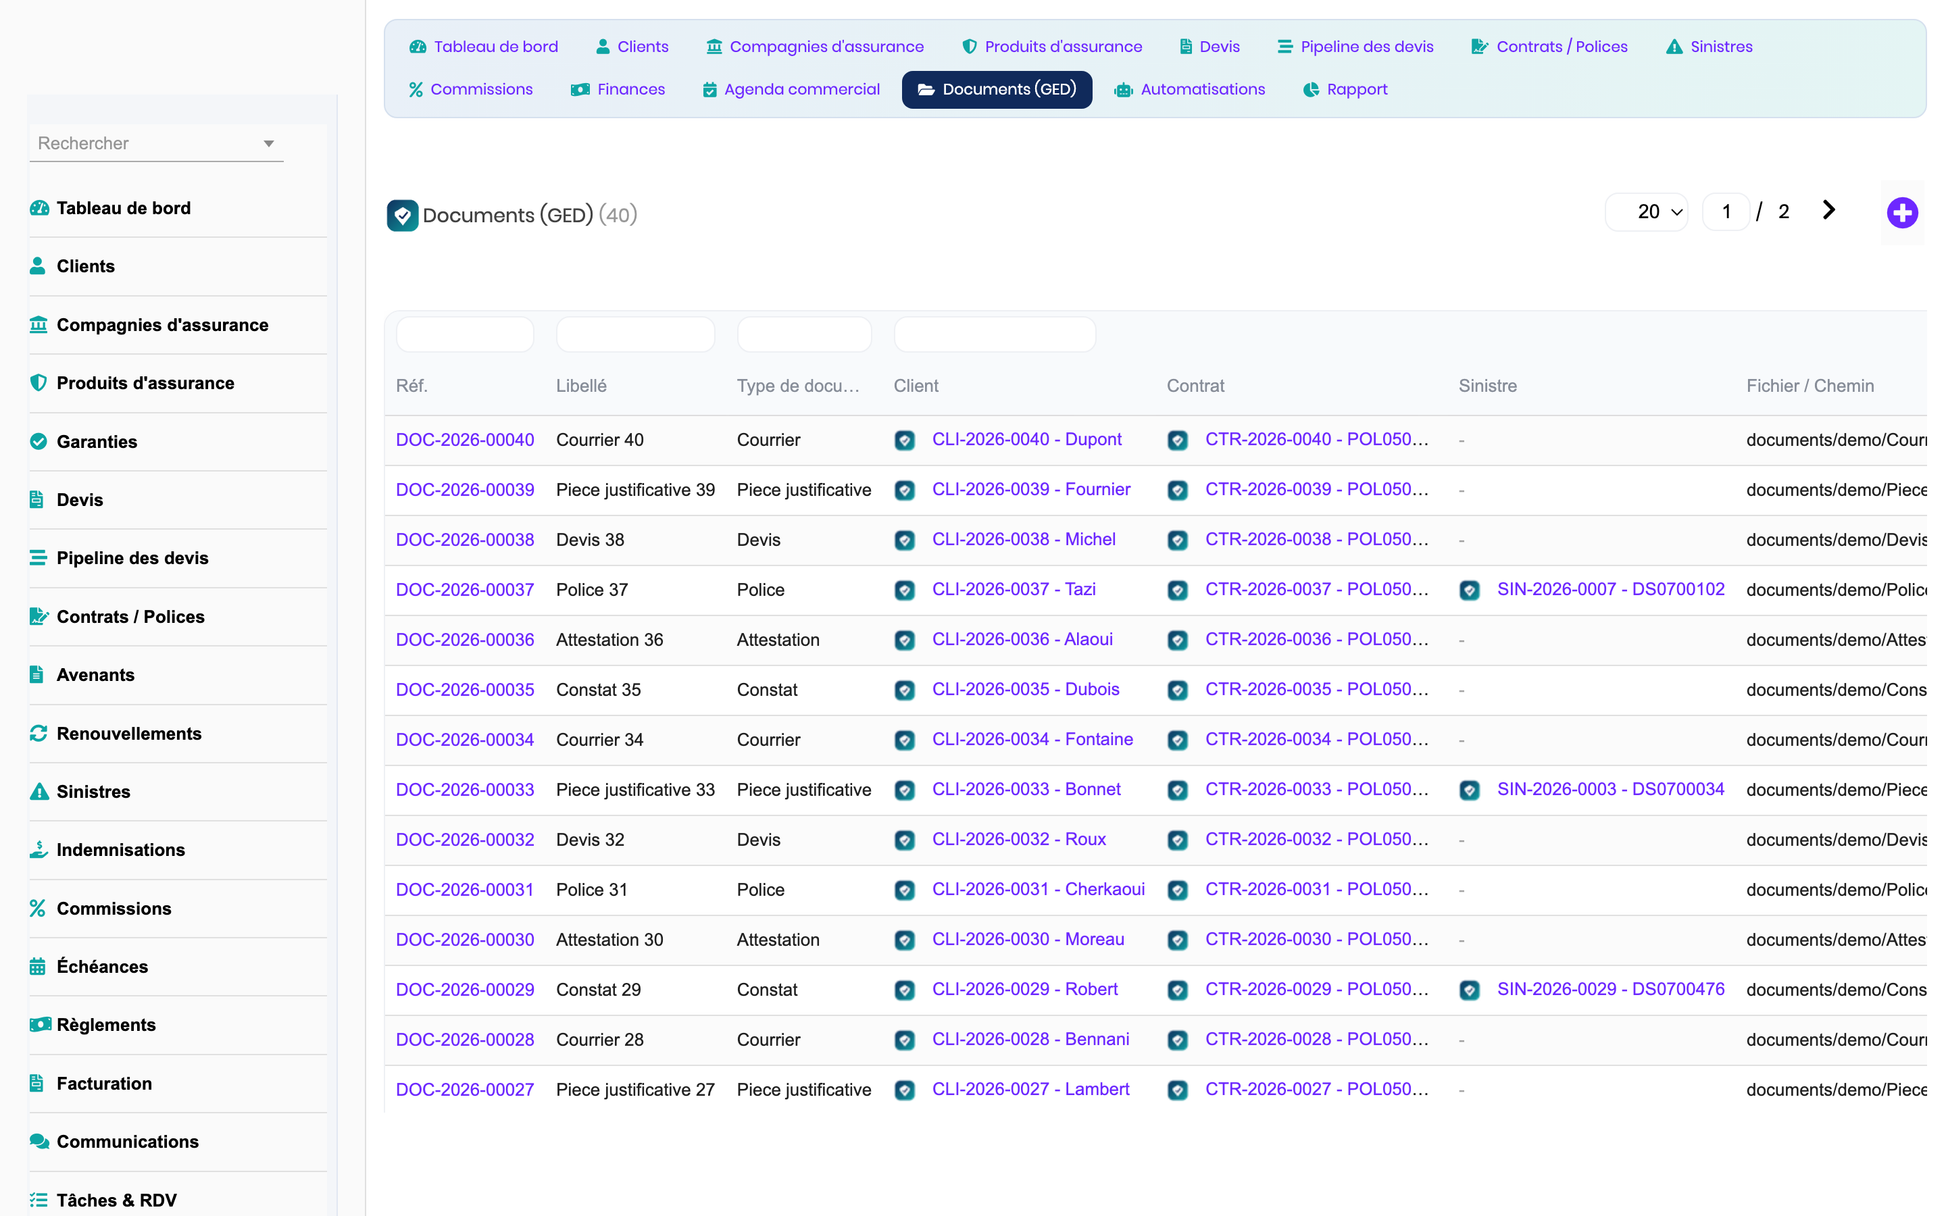Open client CLI-2026-0039 - Fournier
1946x1216 pixels.
pos(1031,490)
